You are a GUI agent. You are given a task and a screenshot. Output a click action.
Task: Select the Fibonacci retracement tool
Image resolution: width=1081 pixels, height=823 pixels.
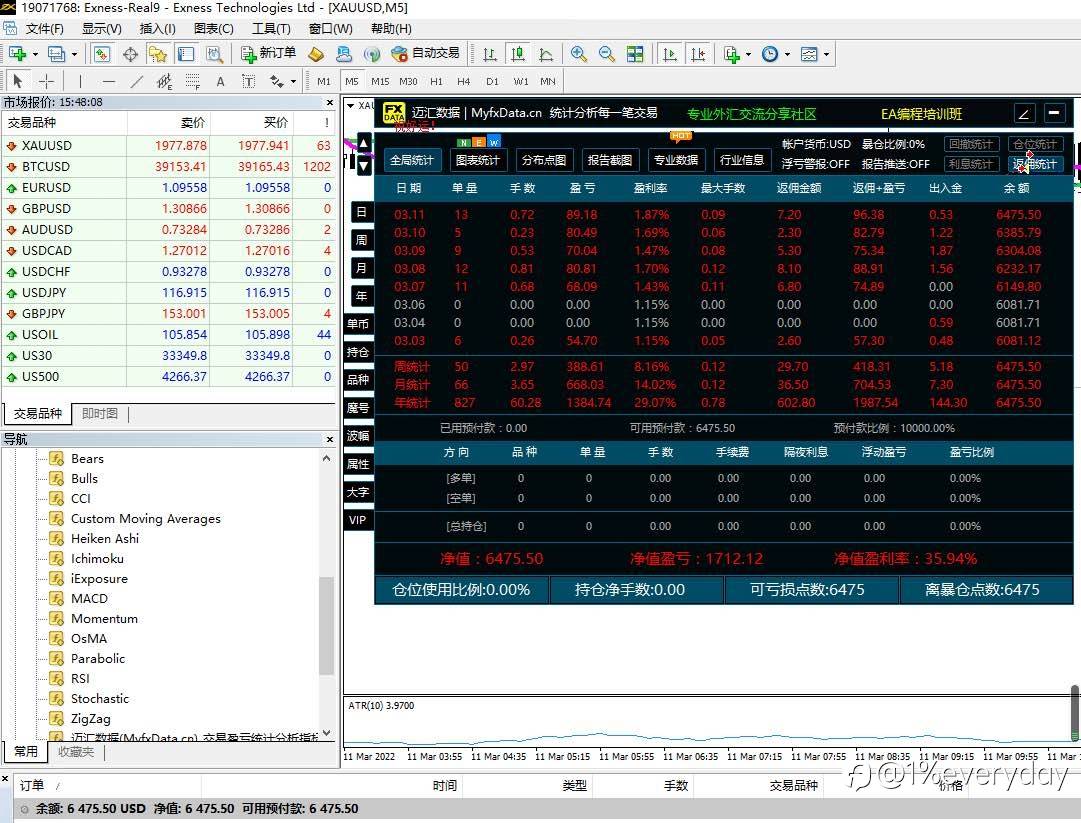tap(192, 82)
